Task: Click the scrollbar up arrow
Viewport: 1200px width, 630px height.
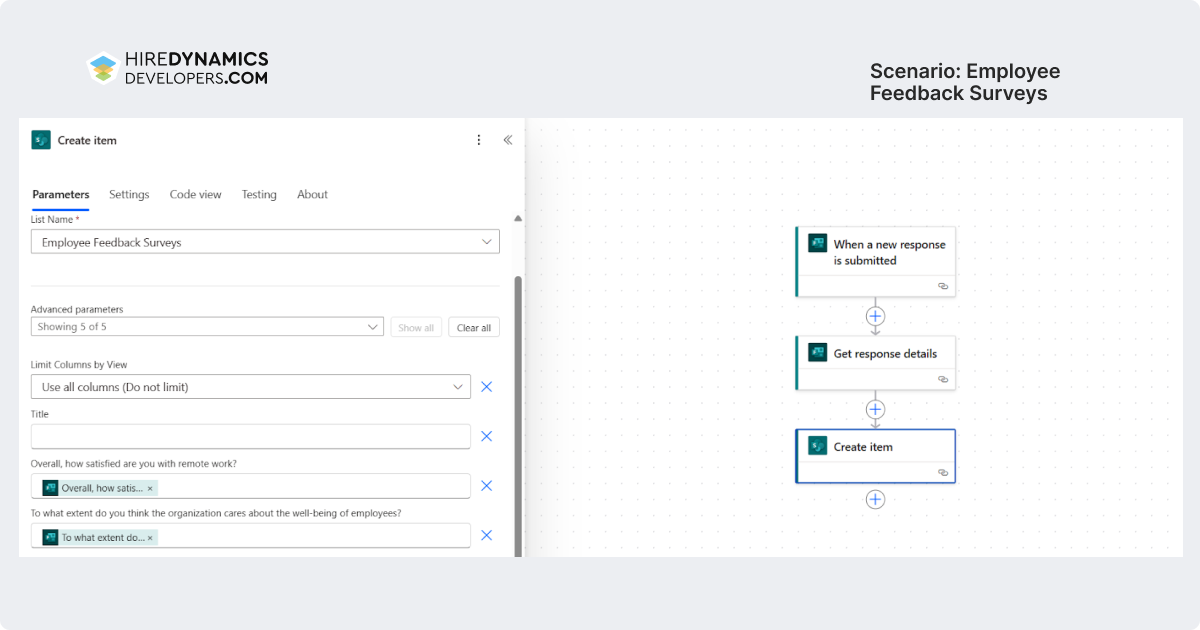Action: 517,218
